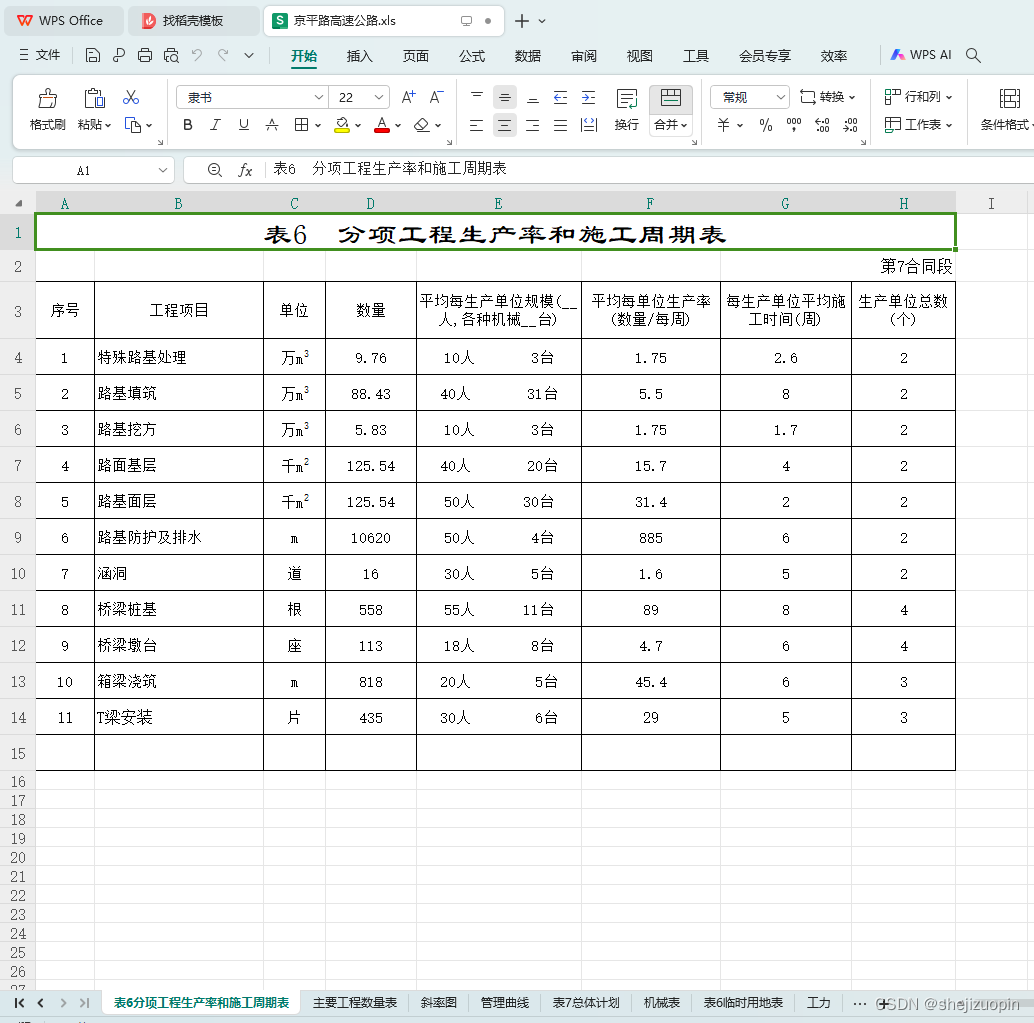1034x1023 pixels.
Task: Go to first sheet navigation arrow
Action: pyautogui.click(x=19, y=1003)
